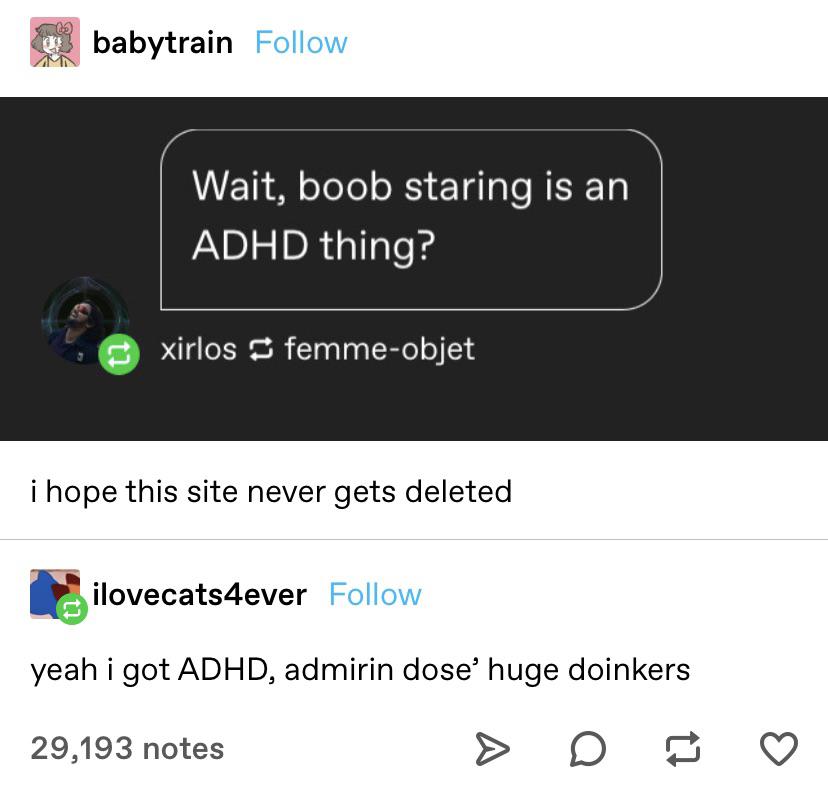Click the share paper-plane icon
The image size is (828, 785).
[x=492, y=748]
